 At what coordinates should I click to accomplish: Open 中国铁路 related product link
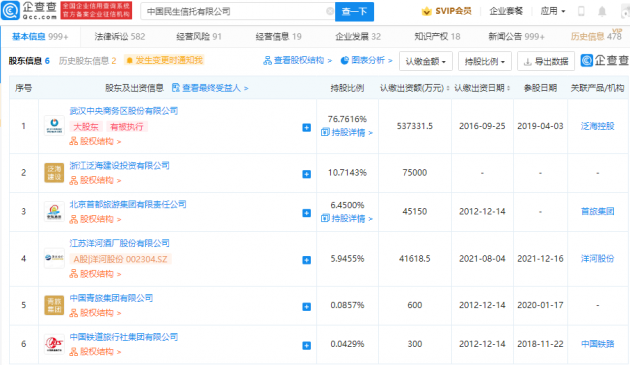(x=597, y=344)
